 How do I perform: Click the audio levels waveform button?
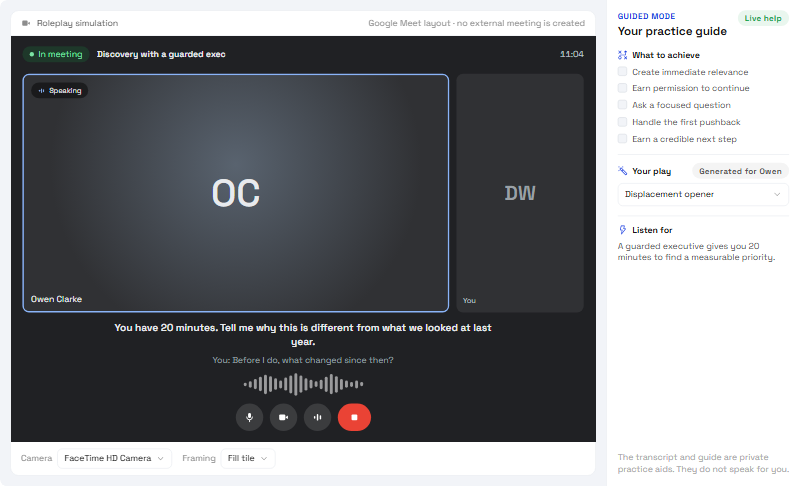[317, 417]
